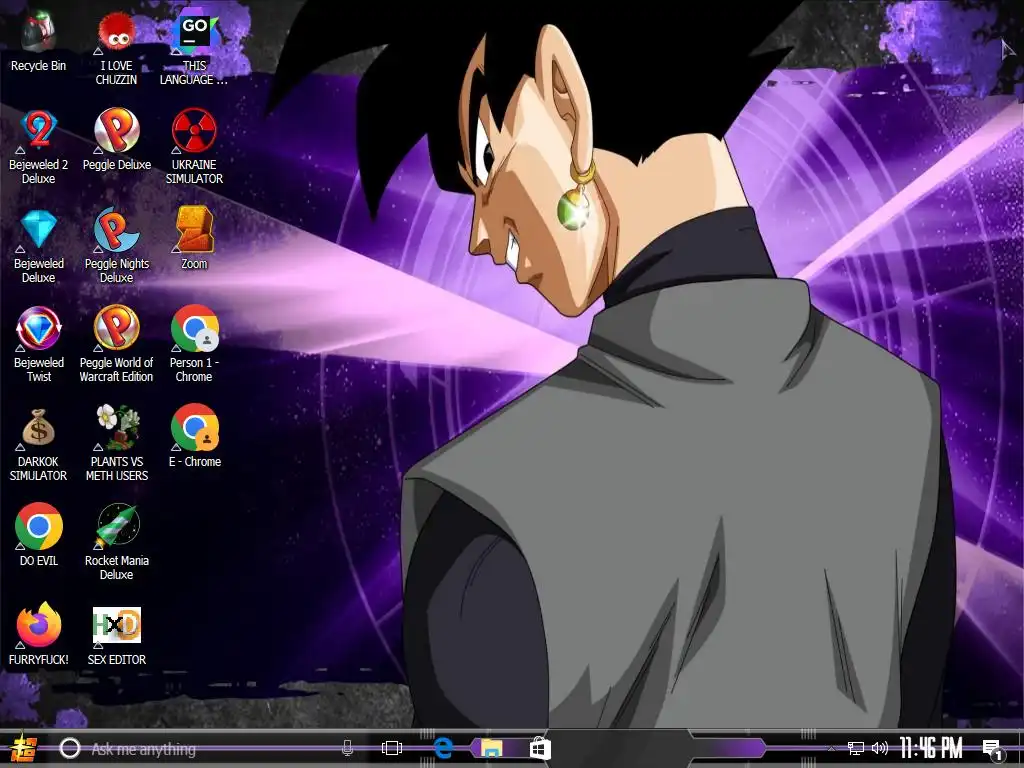Open the Action Center notification icon

[993, 750]
